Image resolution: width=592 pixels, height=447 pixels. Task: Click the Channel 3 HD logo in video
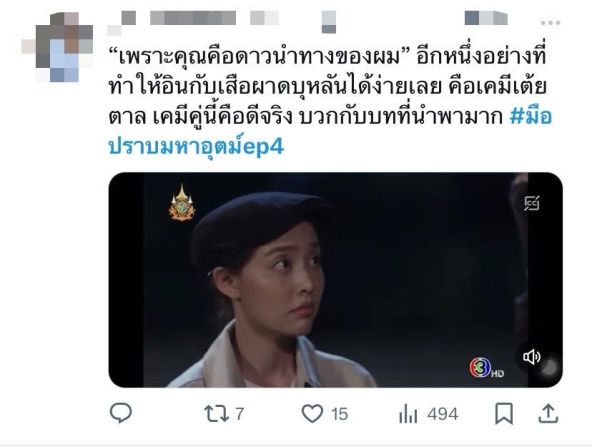pos(486,368)
